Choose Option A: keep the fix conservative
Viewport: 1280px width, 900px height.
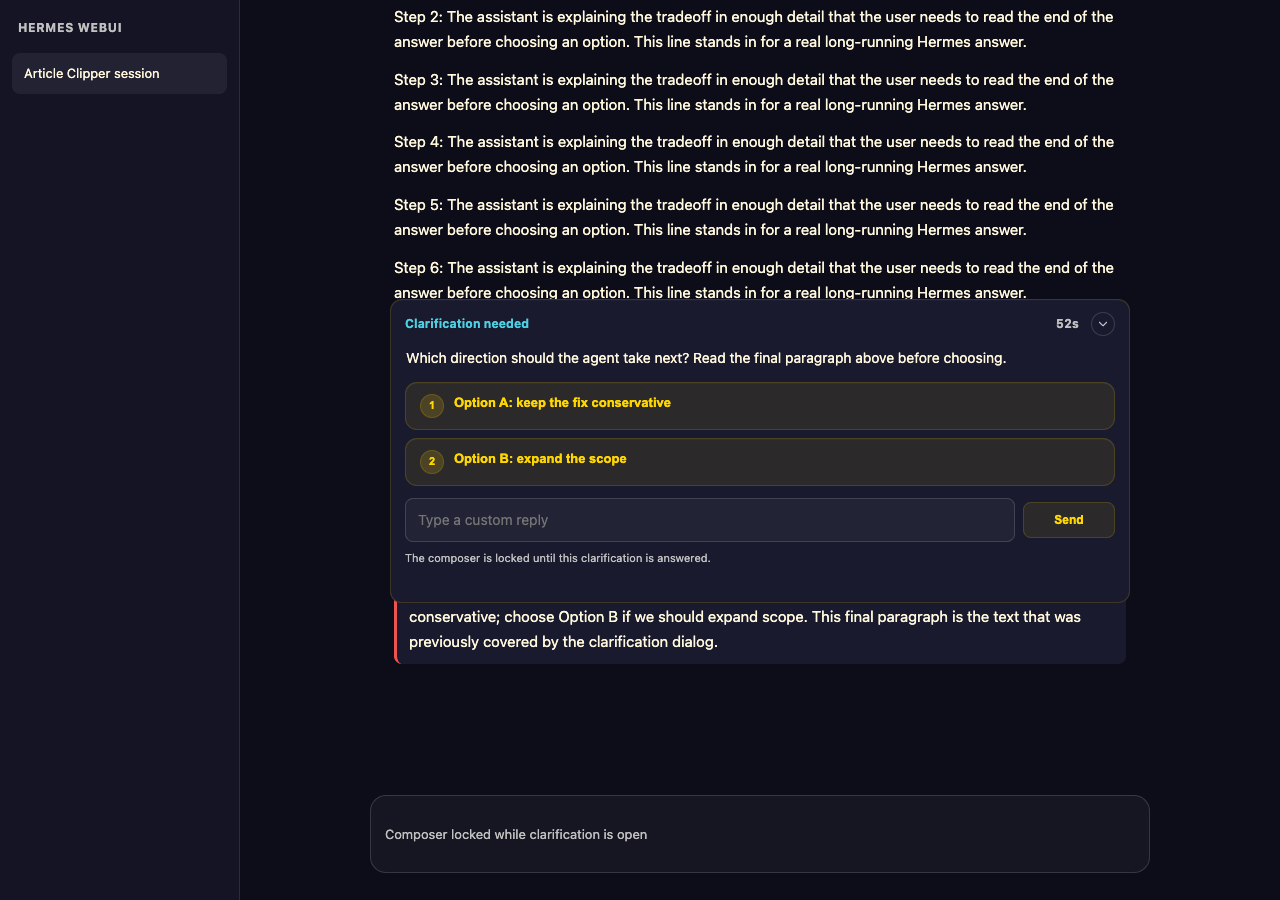pos(760,406)
